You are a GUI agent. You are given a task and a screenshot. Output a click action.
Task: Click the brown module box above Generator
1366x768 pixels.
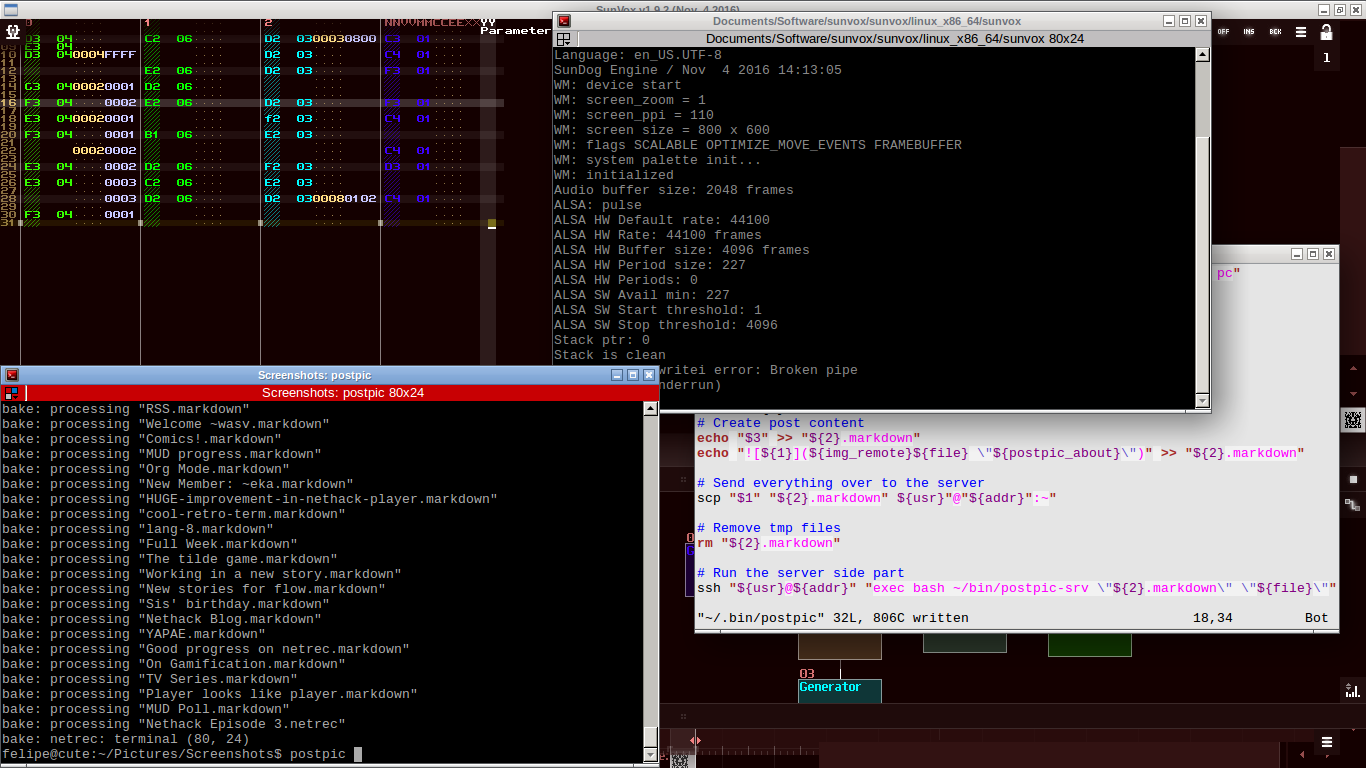pos(840,646)
